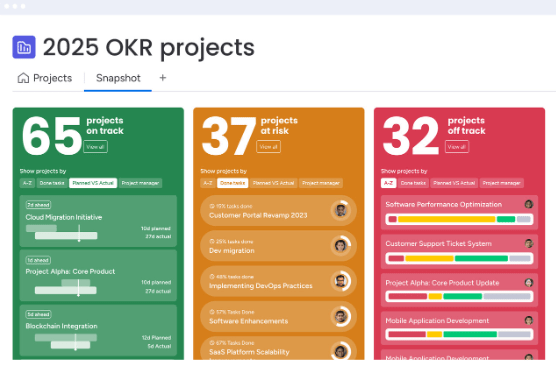This screenshot has width=556, height=370.
Task: Click avatar on Customer Portal Revamp 2023
Action: click(341, 210)
